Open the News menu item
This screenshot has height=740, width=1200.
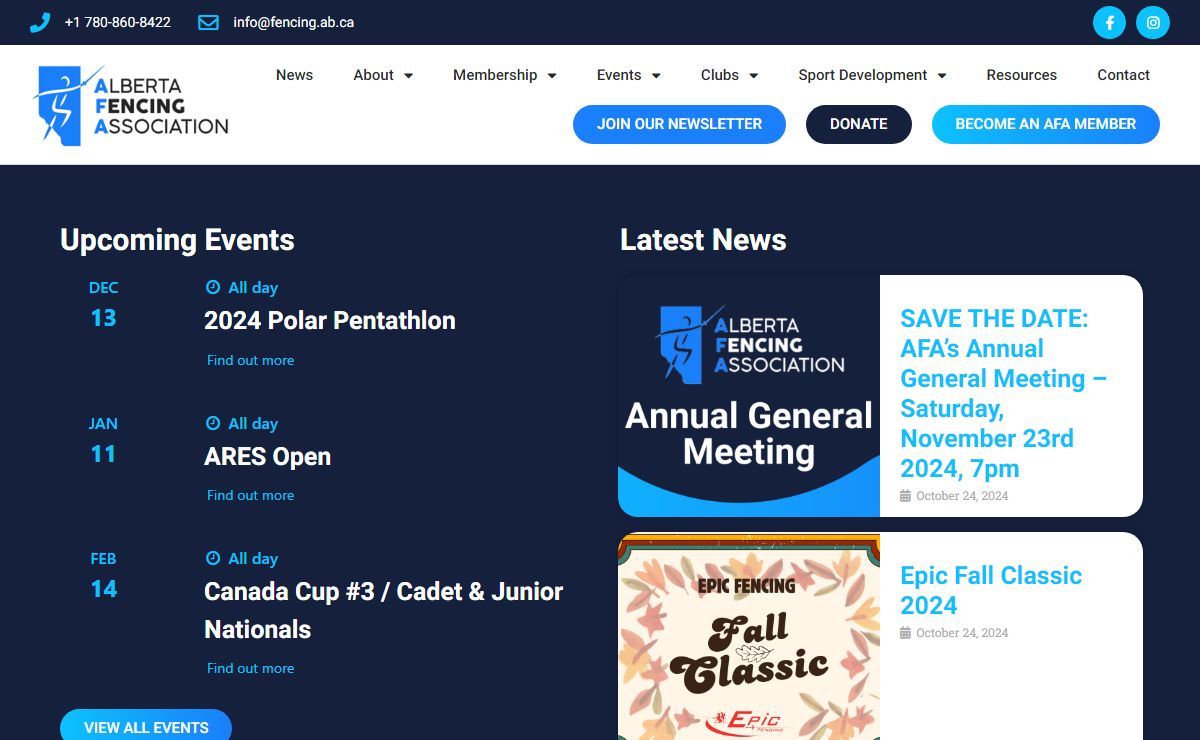(x=294, y=75)
